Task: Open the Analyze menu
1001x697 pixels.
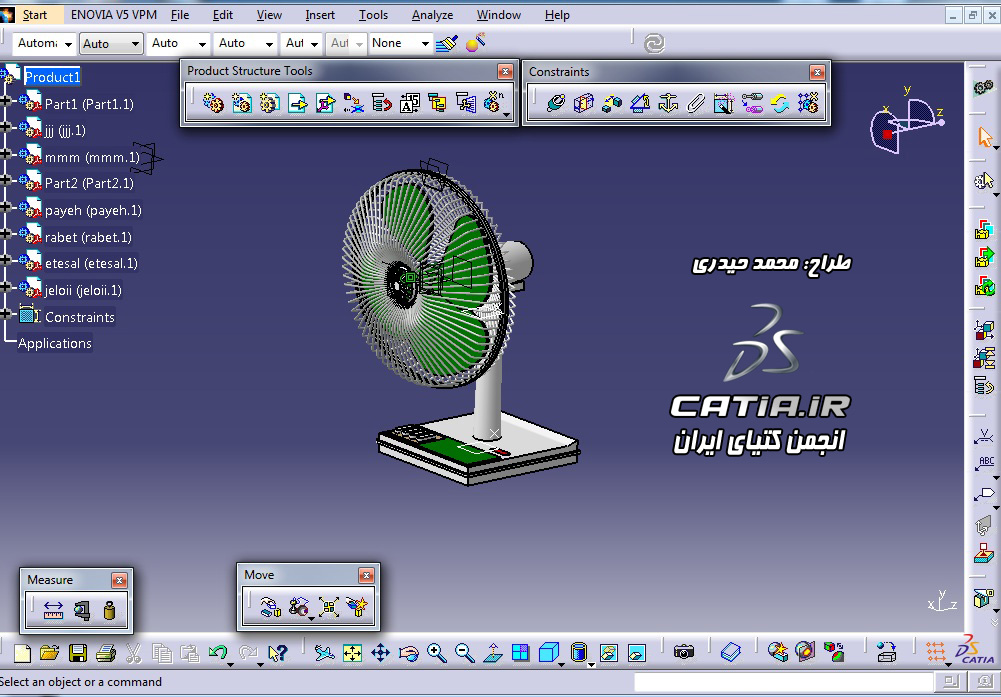Action: (x=432, y=15)
